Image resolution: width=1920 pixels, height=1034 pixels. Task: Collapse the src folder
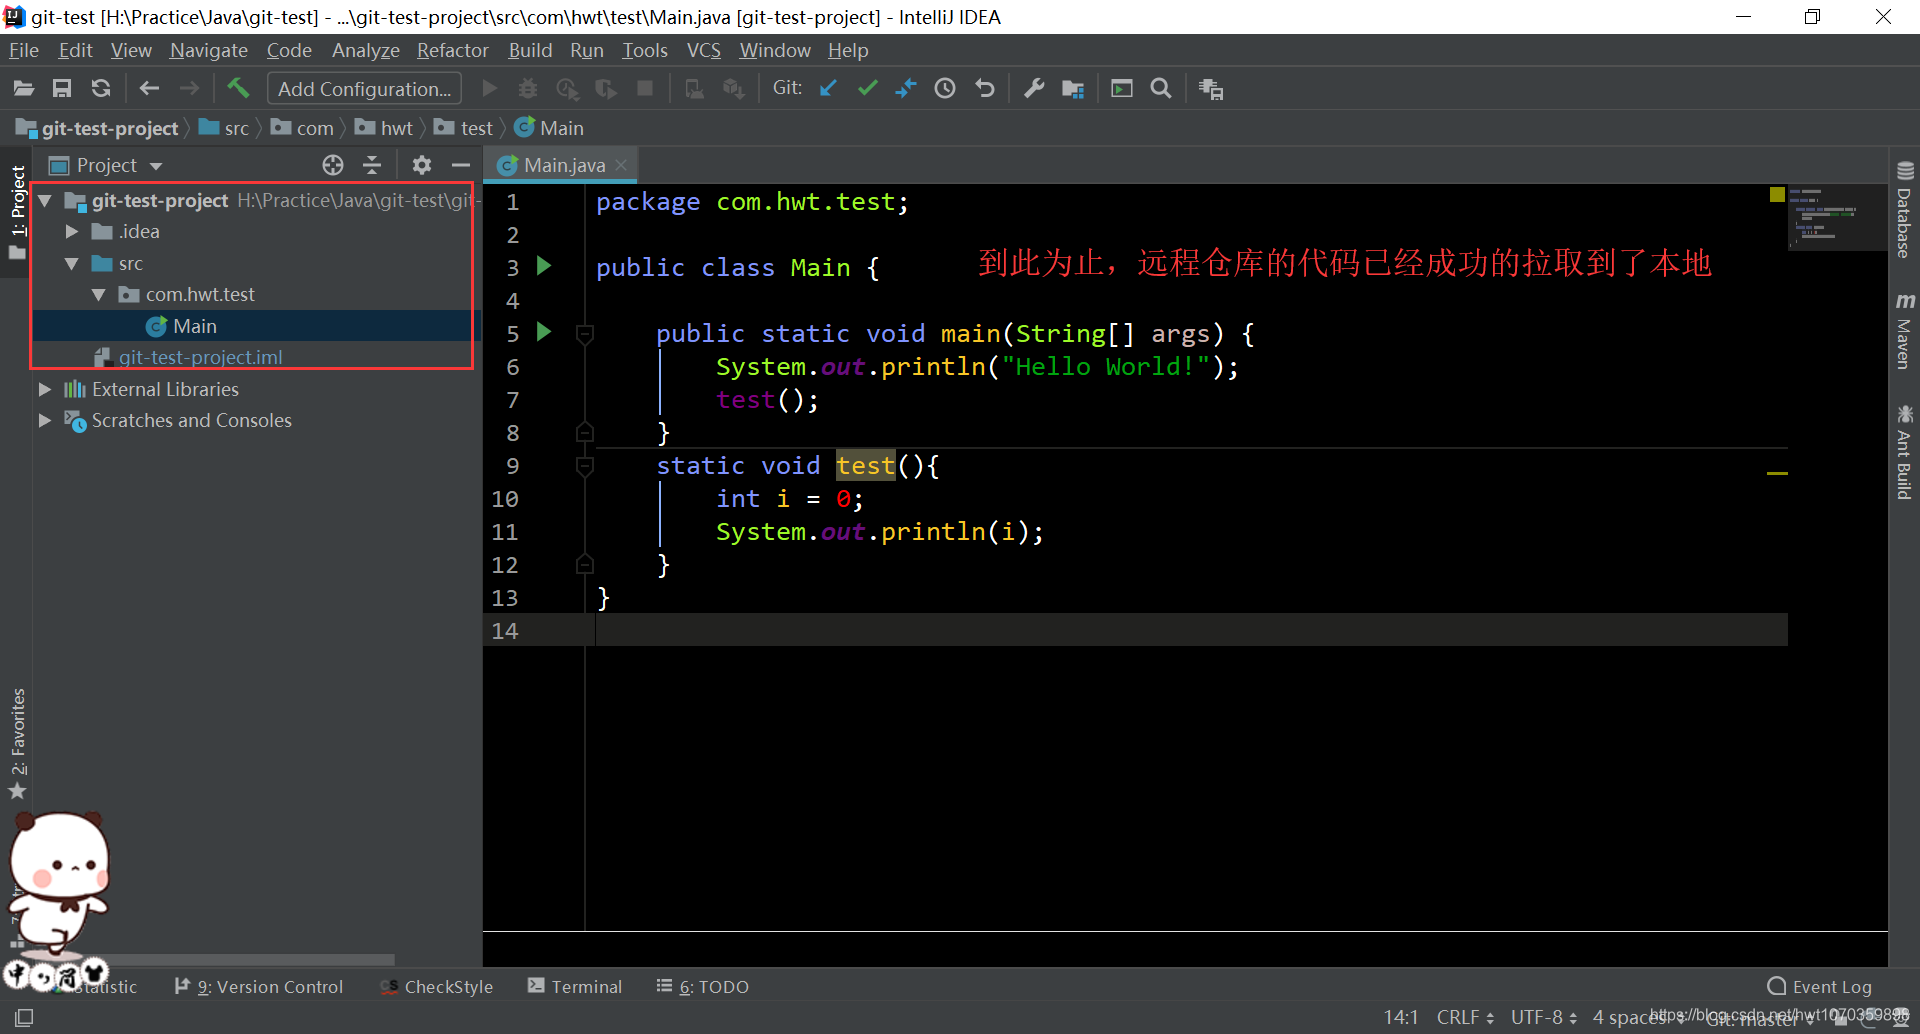pos(72,264)
